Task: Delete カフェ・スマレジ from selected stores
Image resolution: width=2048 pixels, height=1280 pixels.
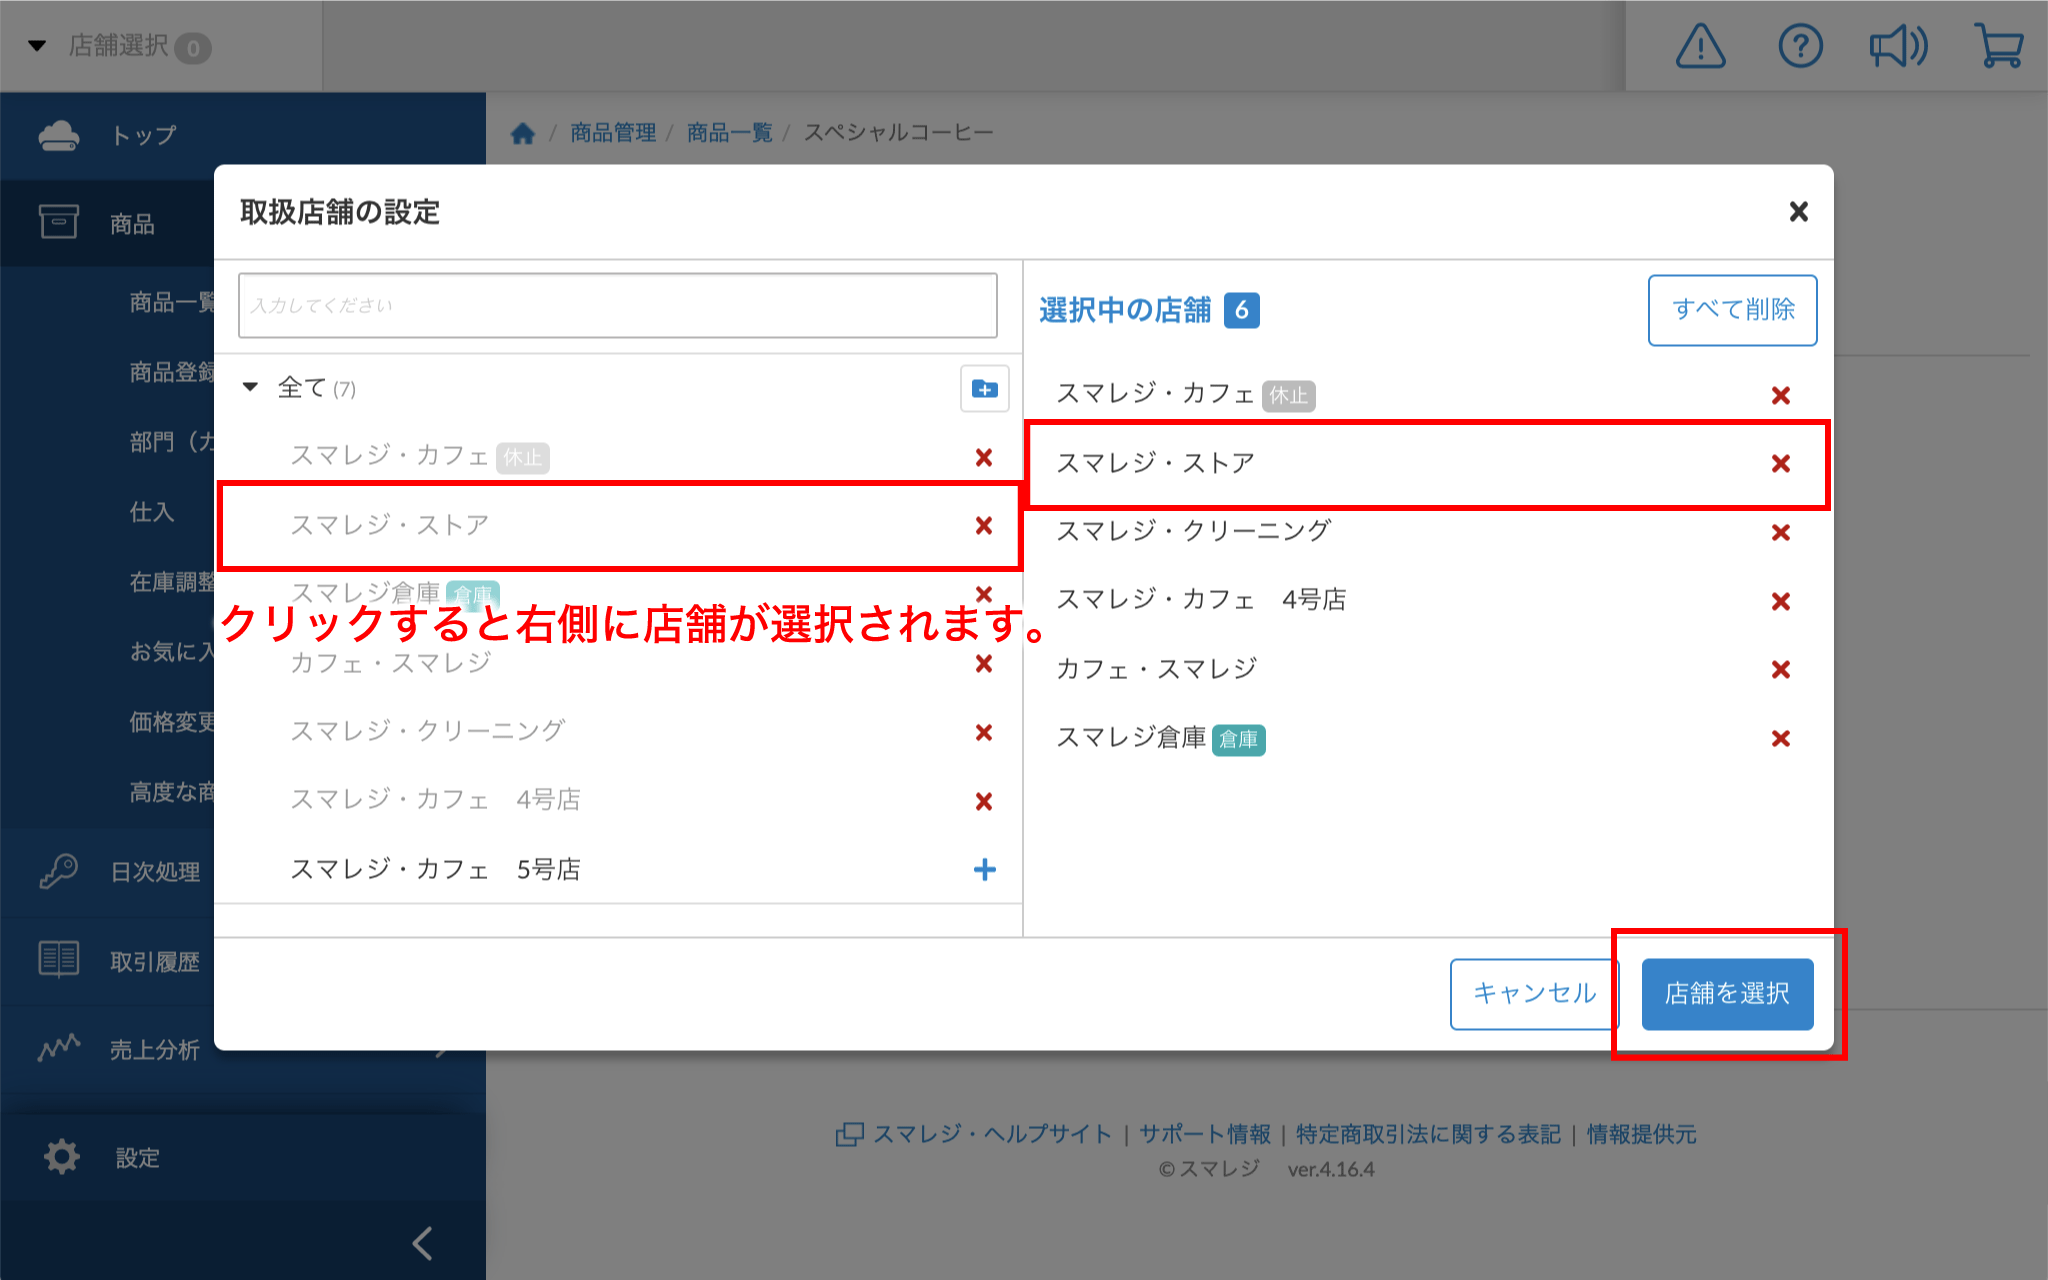Action: 1780,670
